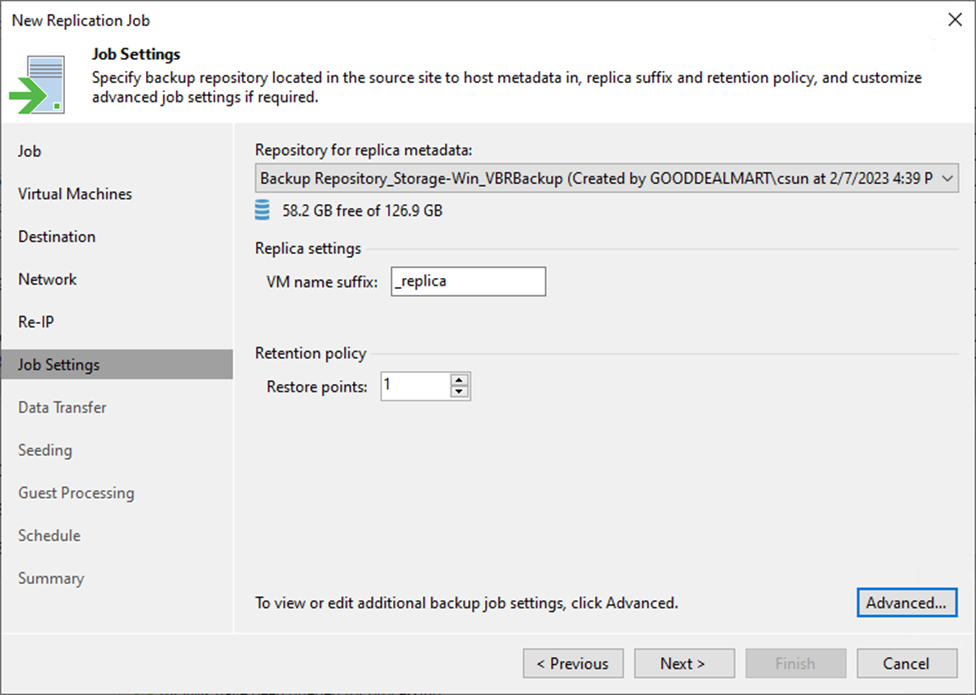Click the VM name suffix field
The height and width of the screenshot is (695, 976).
click(x=468, y=281)
